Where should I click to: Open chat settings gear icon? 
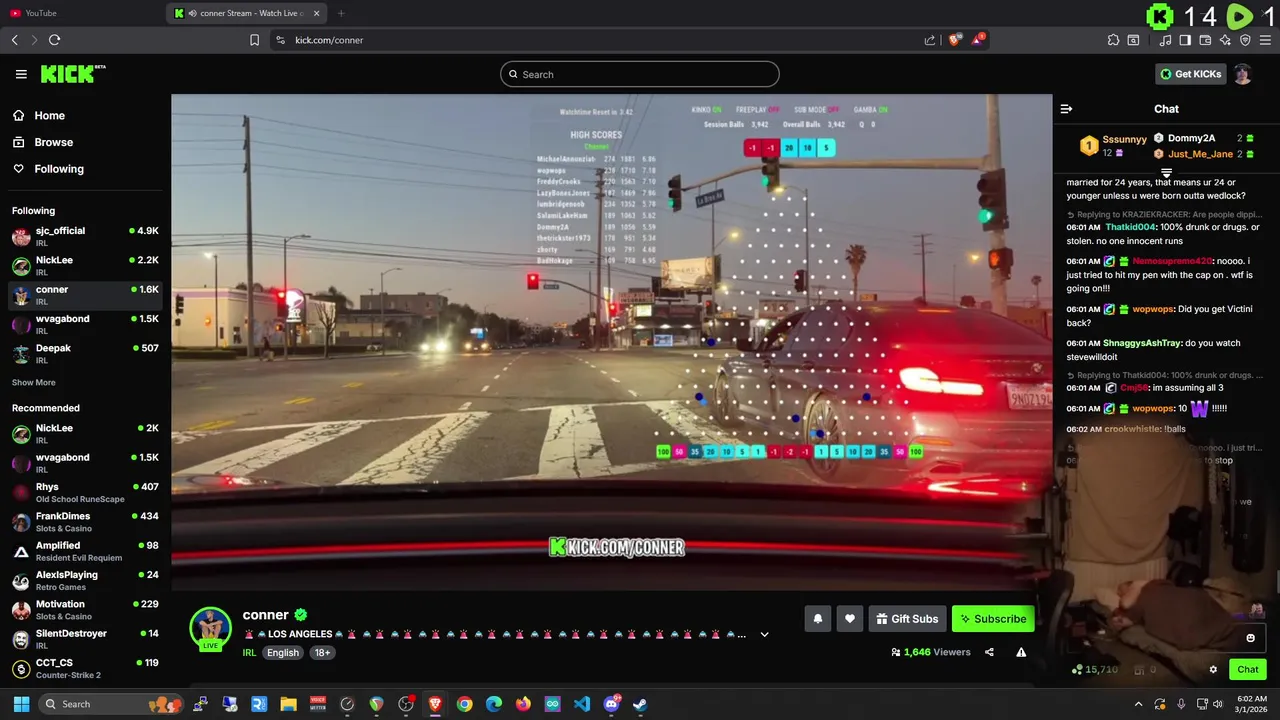1213,670
